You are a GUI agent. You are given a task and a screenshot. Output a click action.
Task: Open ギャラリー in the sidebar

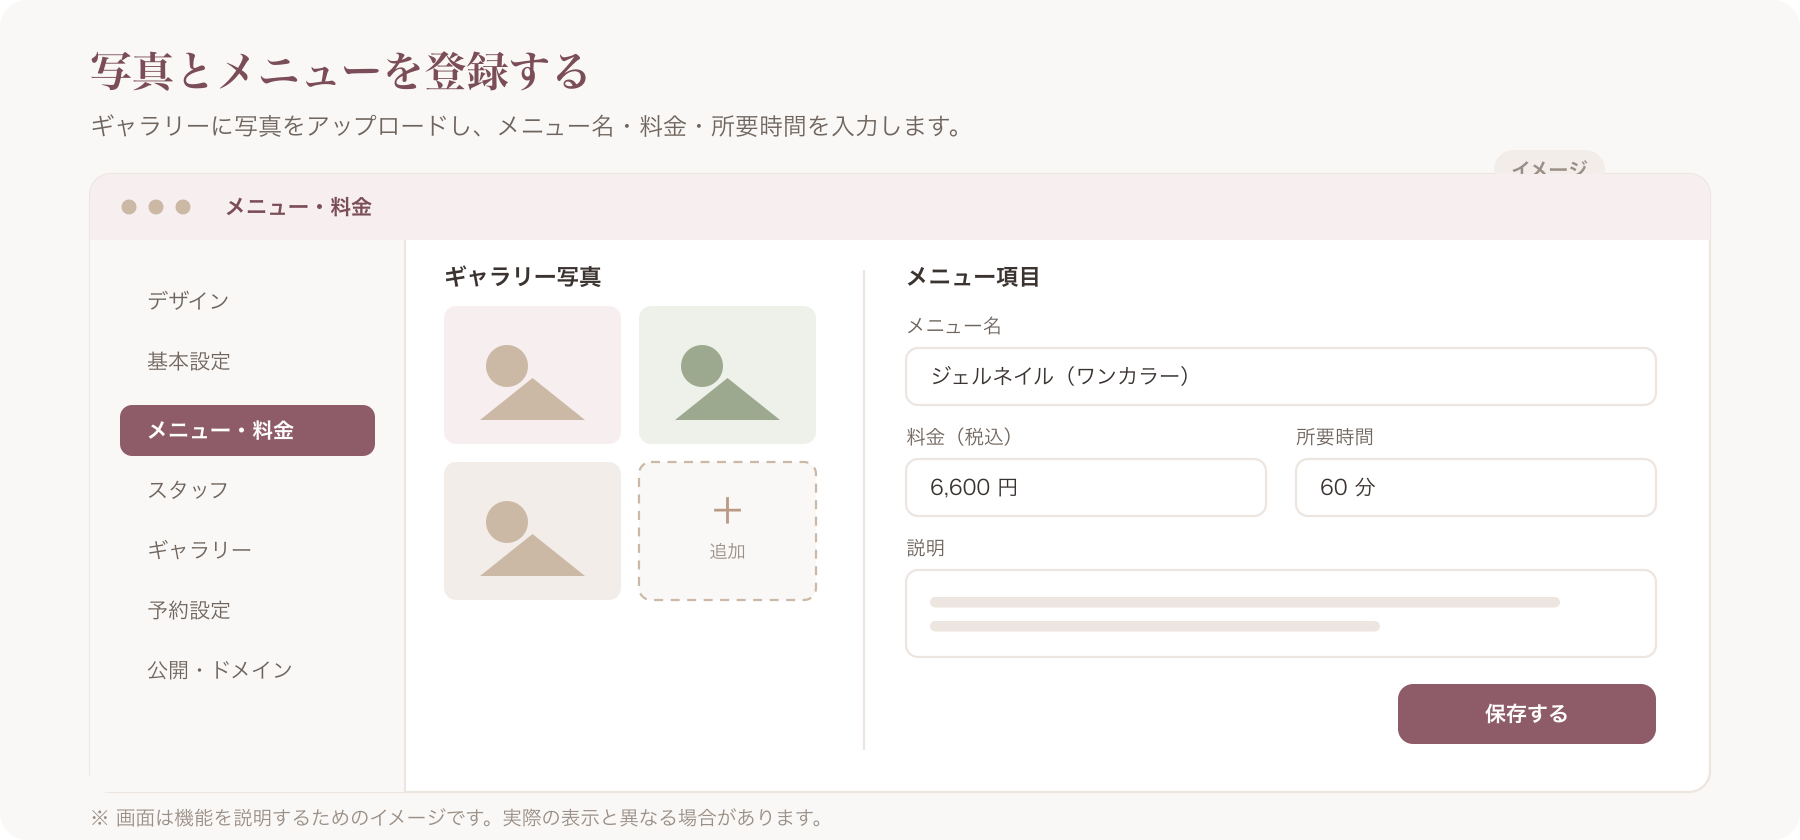(x=199, y=550)
